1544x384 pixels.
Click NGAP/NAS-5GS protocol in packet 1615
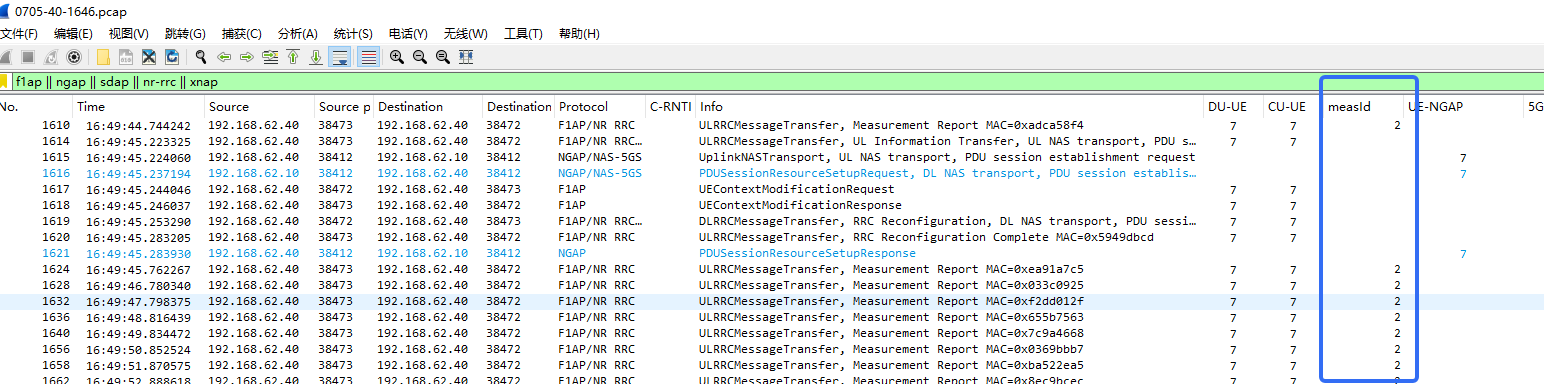[x=600, y=158]
